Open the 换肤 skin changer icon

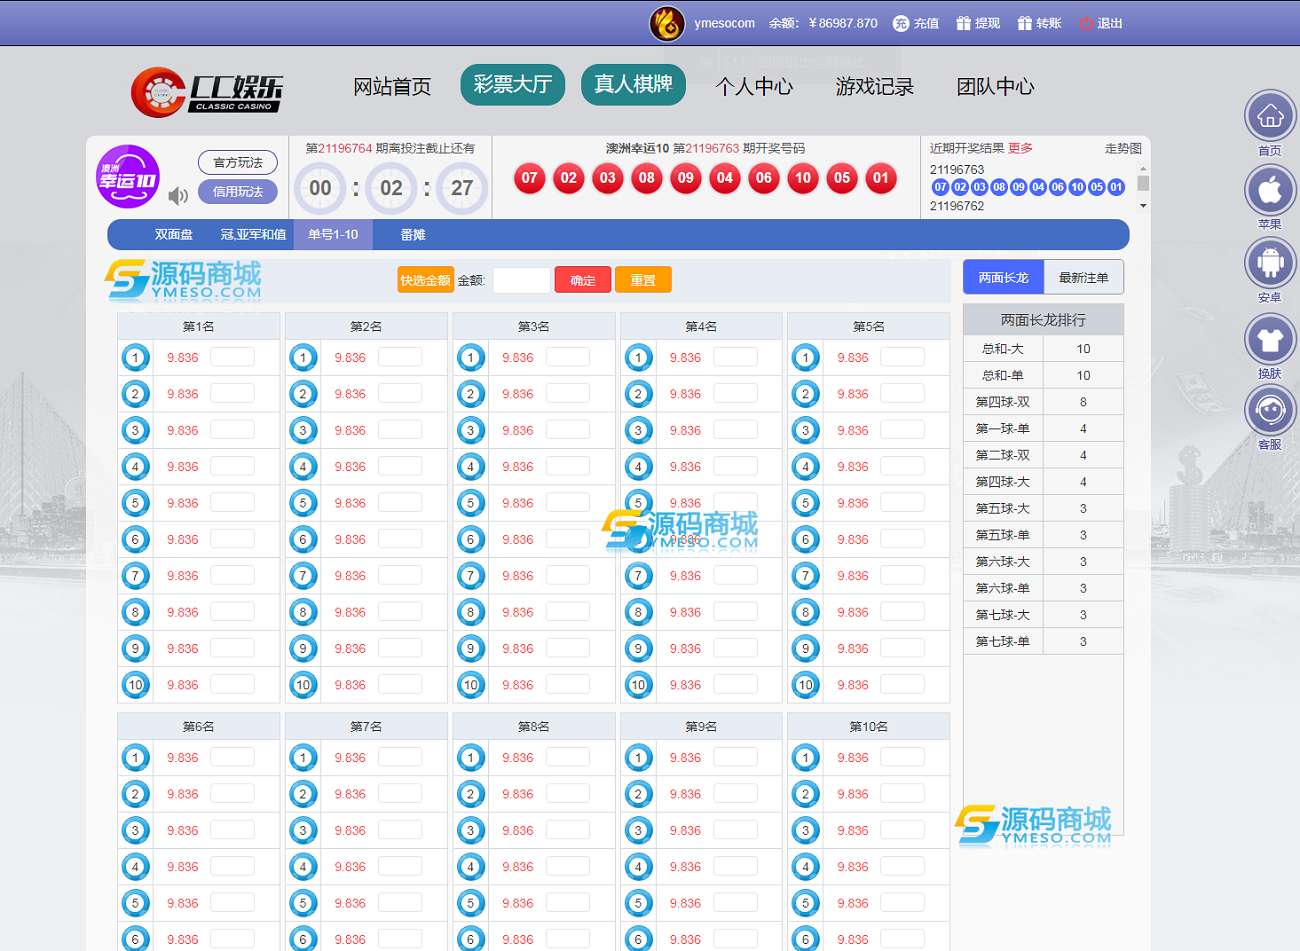tap(1270, 339)
